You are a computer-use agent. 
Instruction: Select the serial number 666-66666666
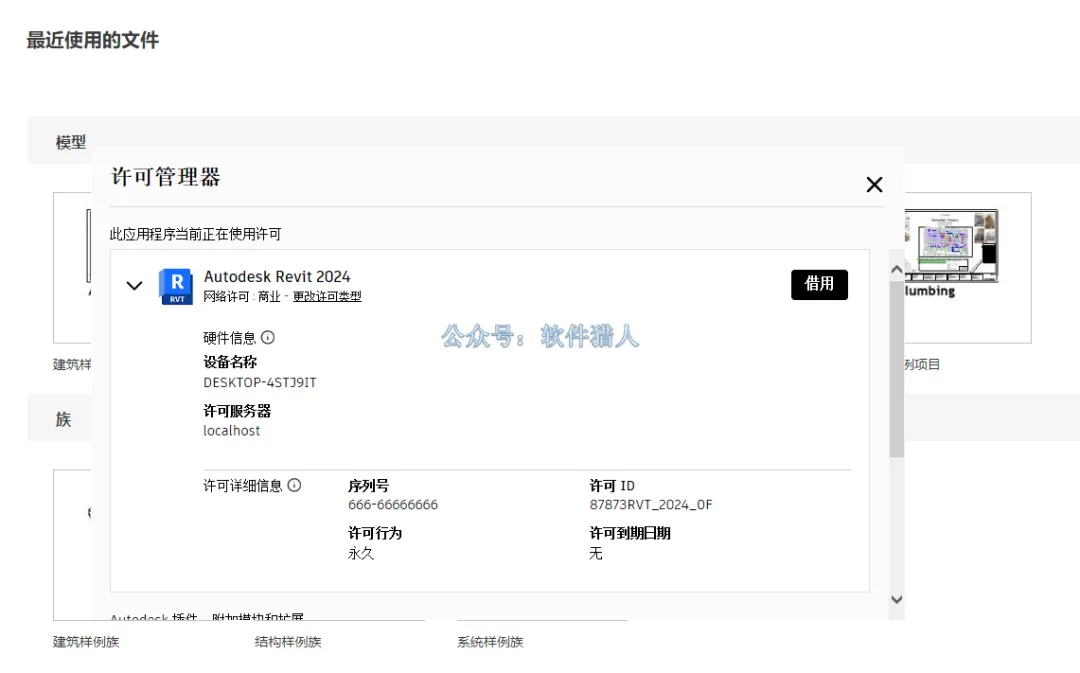pos(393,505)
